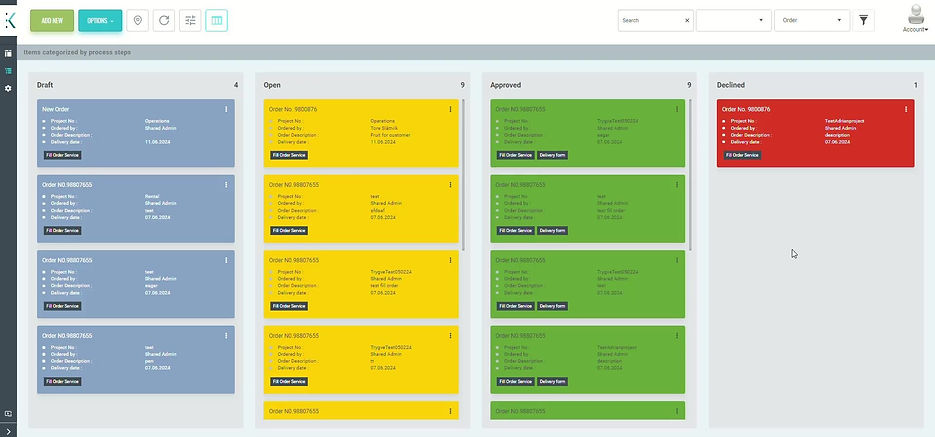Open the OPTIONS dropdown button

pos(100,20)
